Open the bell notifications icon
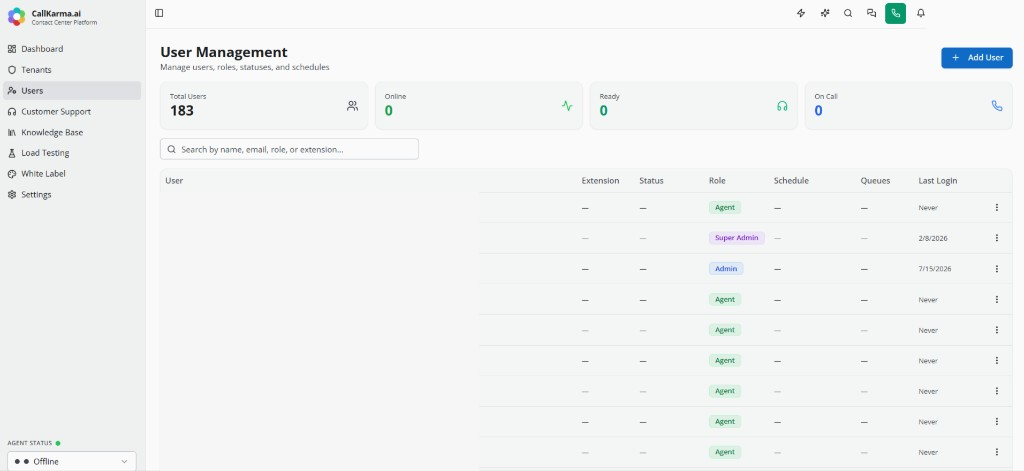 pyautogui.click(x=921, y=13)
